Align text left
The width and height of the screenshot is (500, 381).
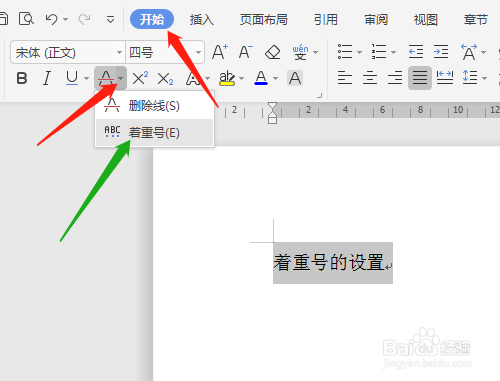tap(345, 78)
